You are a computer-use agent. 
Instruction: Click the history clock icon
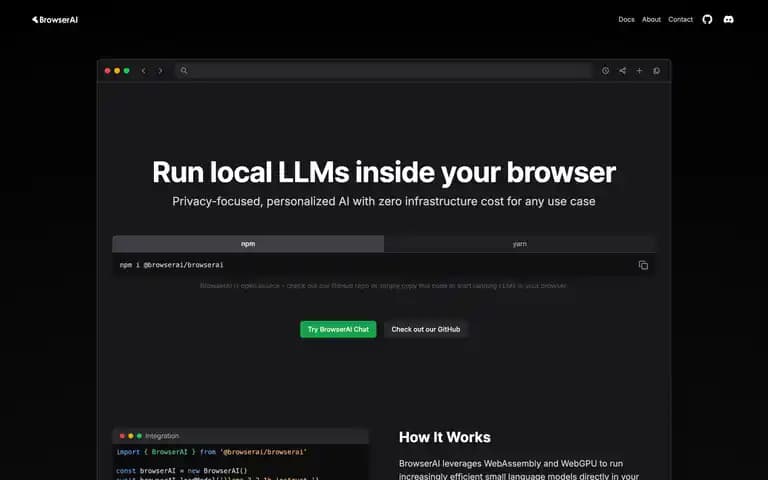605,71
